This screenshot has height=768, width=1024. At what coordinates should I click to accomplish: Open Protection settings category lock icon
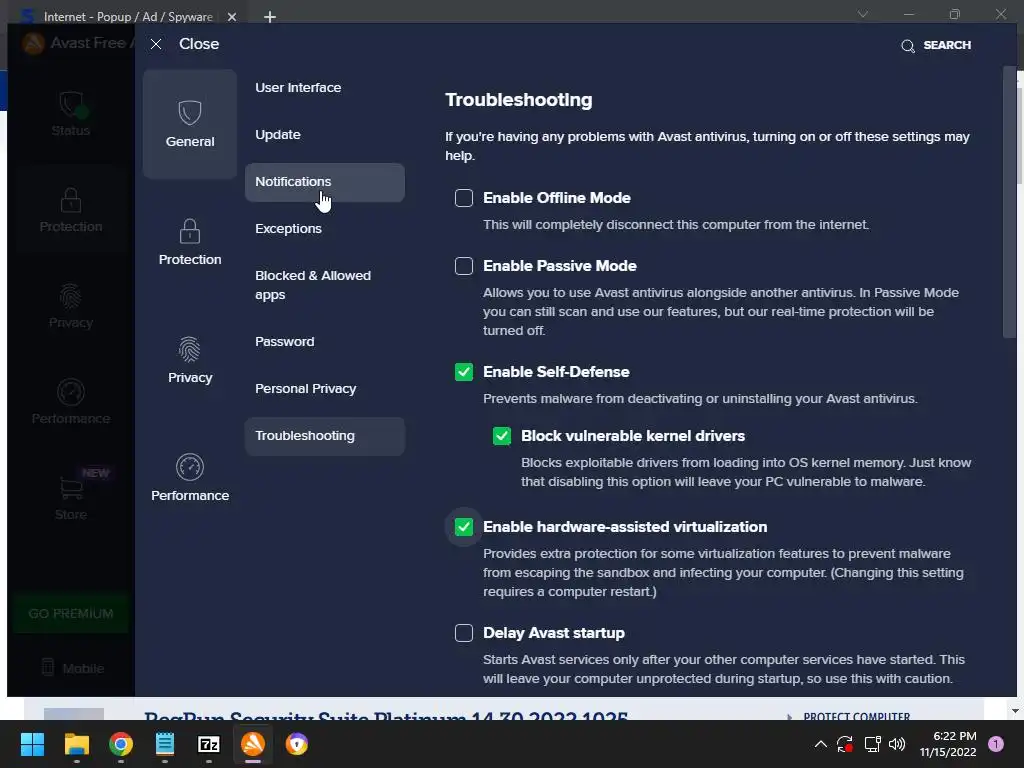(189, 231)
